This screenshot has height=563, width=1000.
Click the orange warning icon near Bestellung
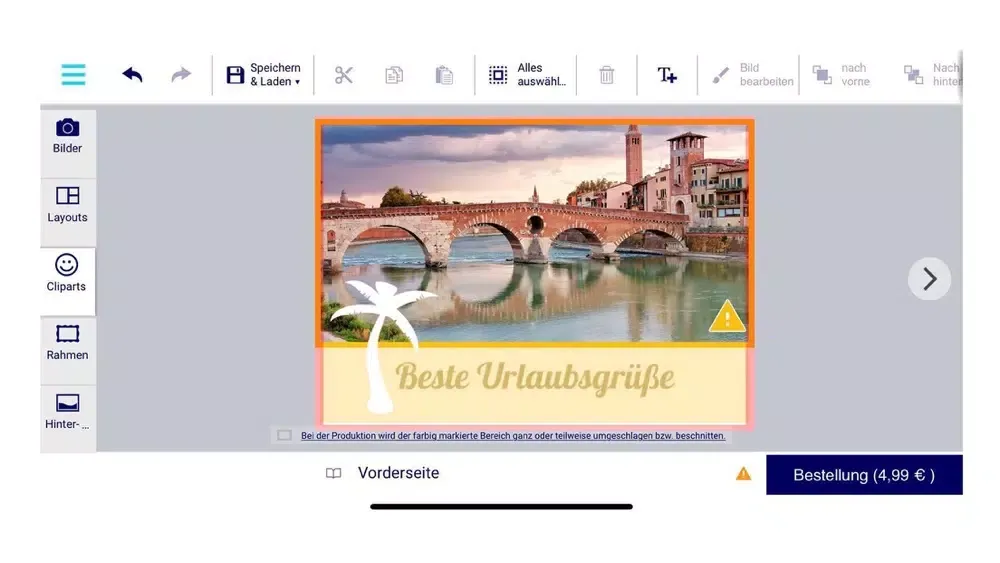(x=744, y=474)
